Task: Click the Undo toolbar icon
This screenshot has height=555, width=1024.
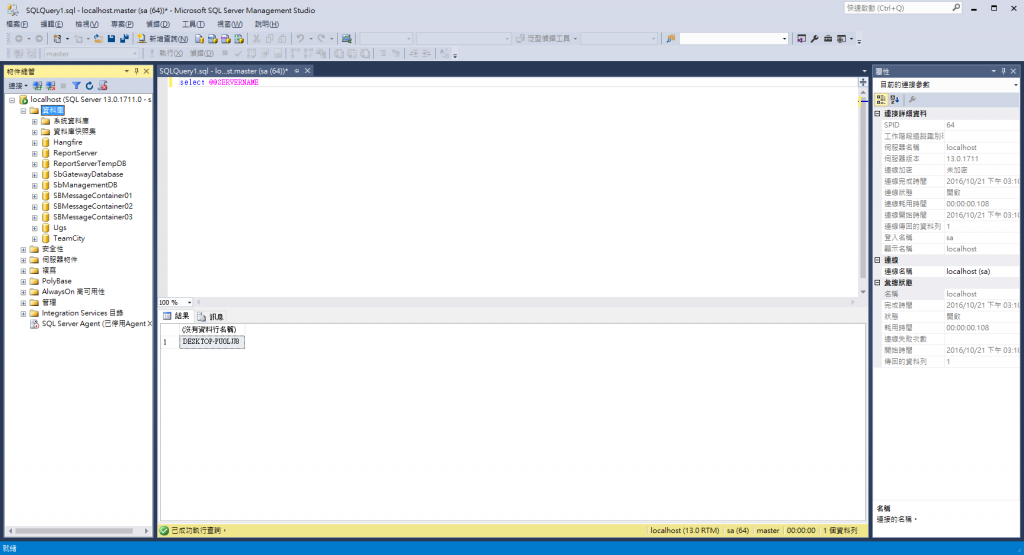Action: [x=300, y=39]
